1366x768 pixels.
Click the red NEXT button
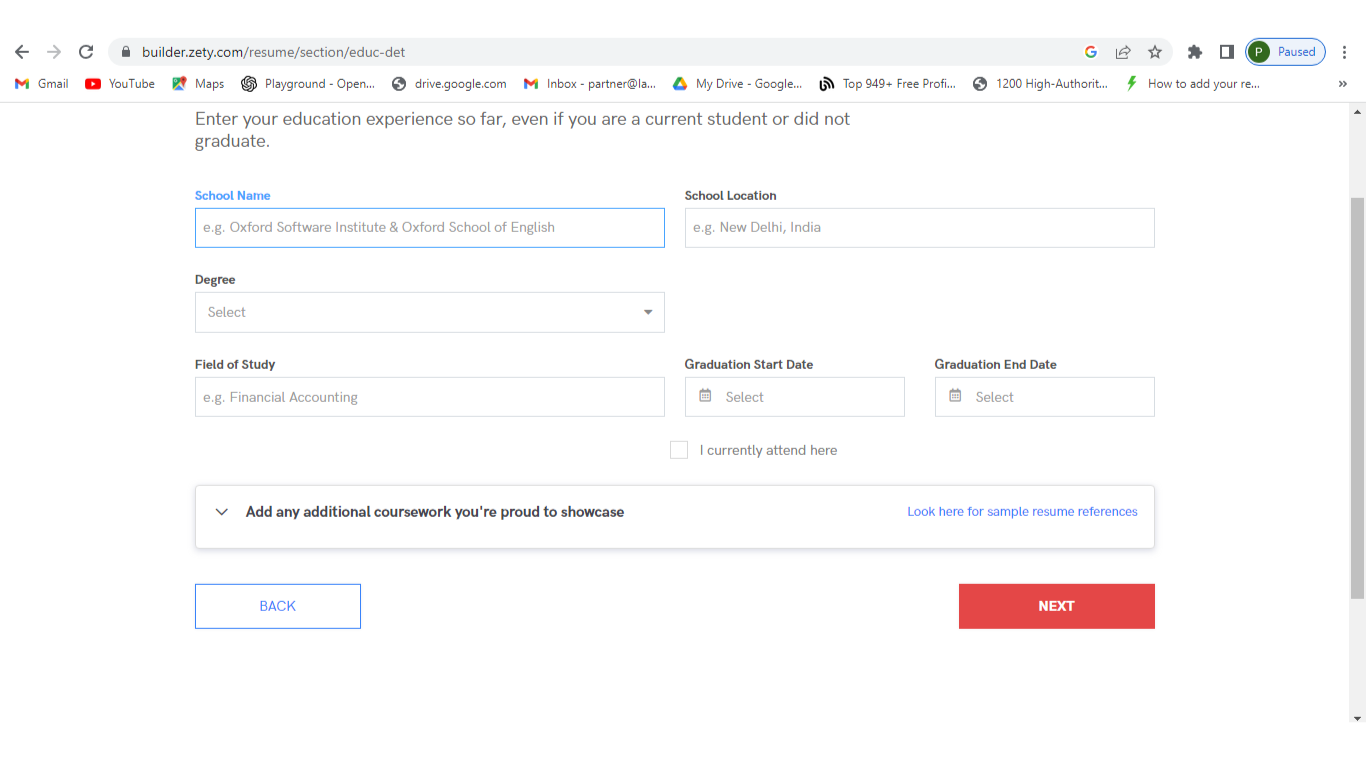(1056, 606)
